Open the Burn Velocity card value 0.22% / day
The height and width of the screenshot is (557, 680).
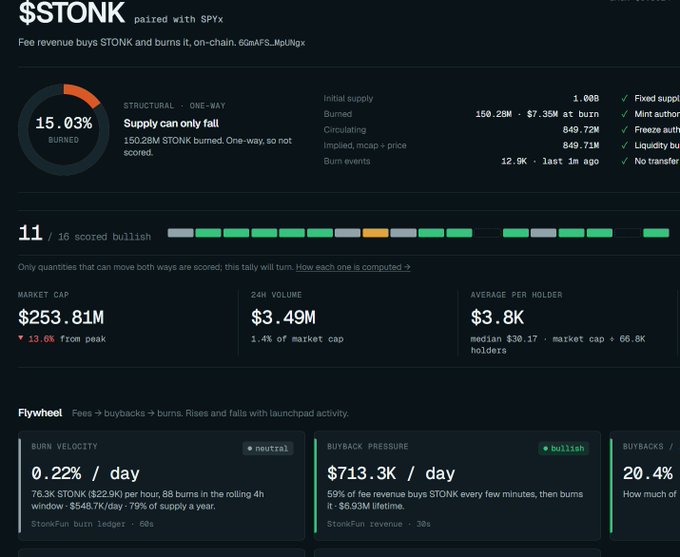point(85,473)
